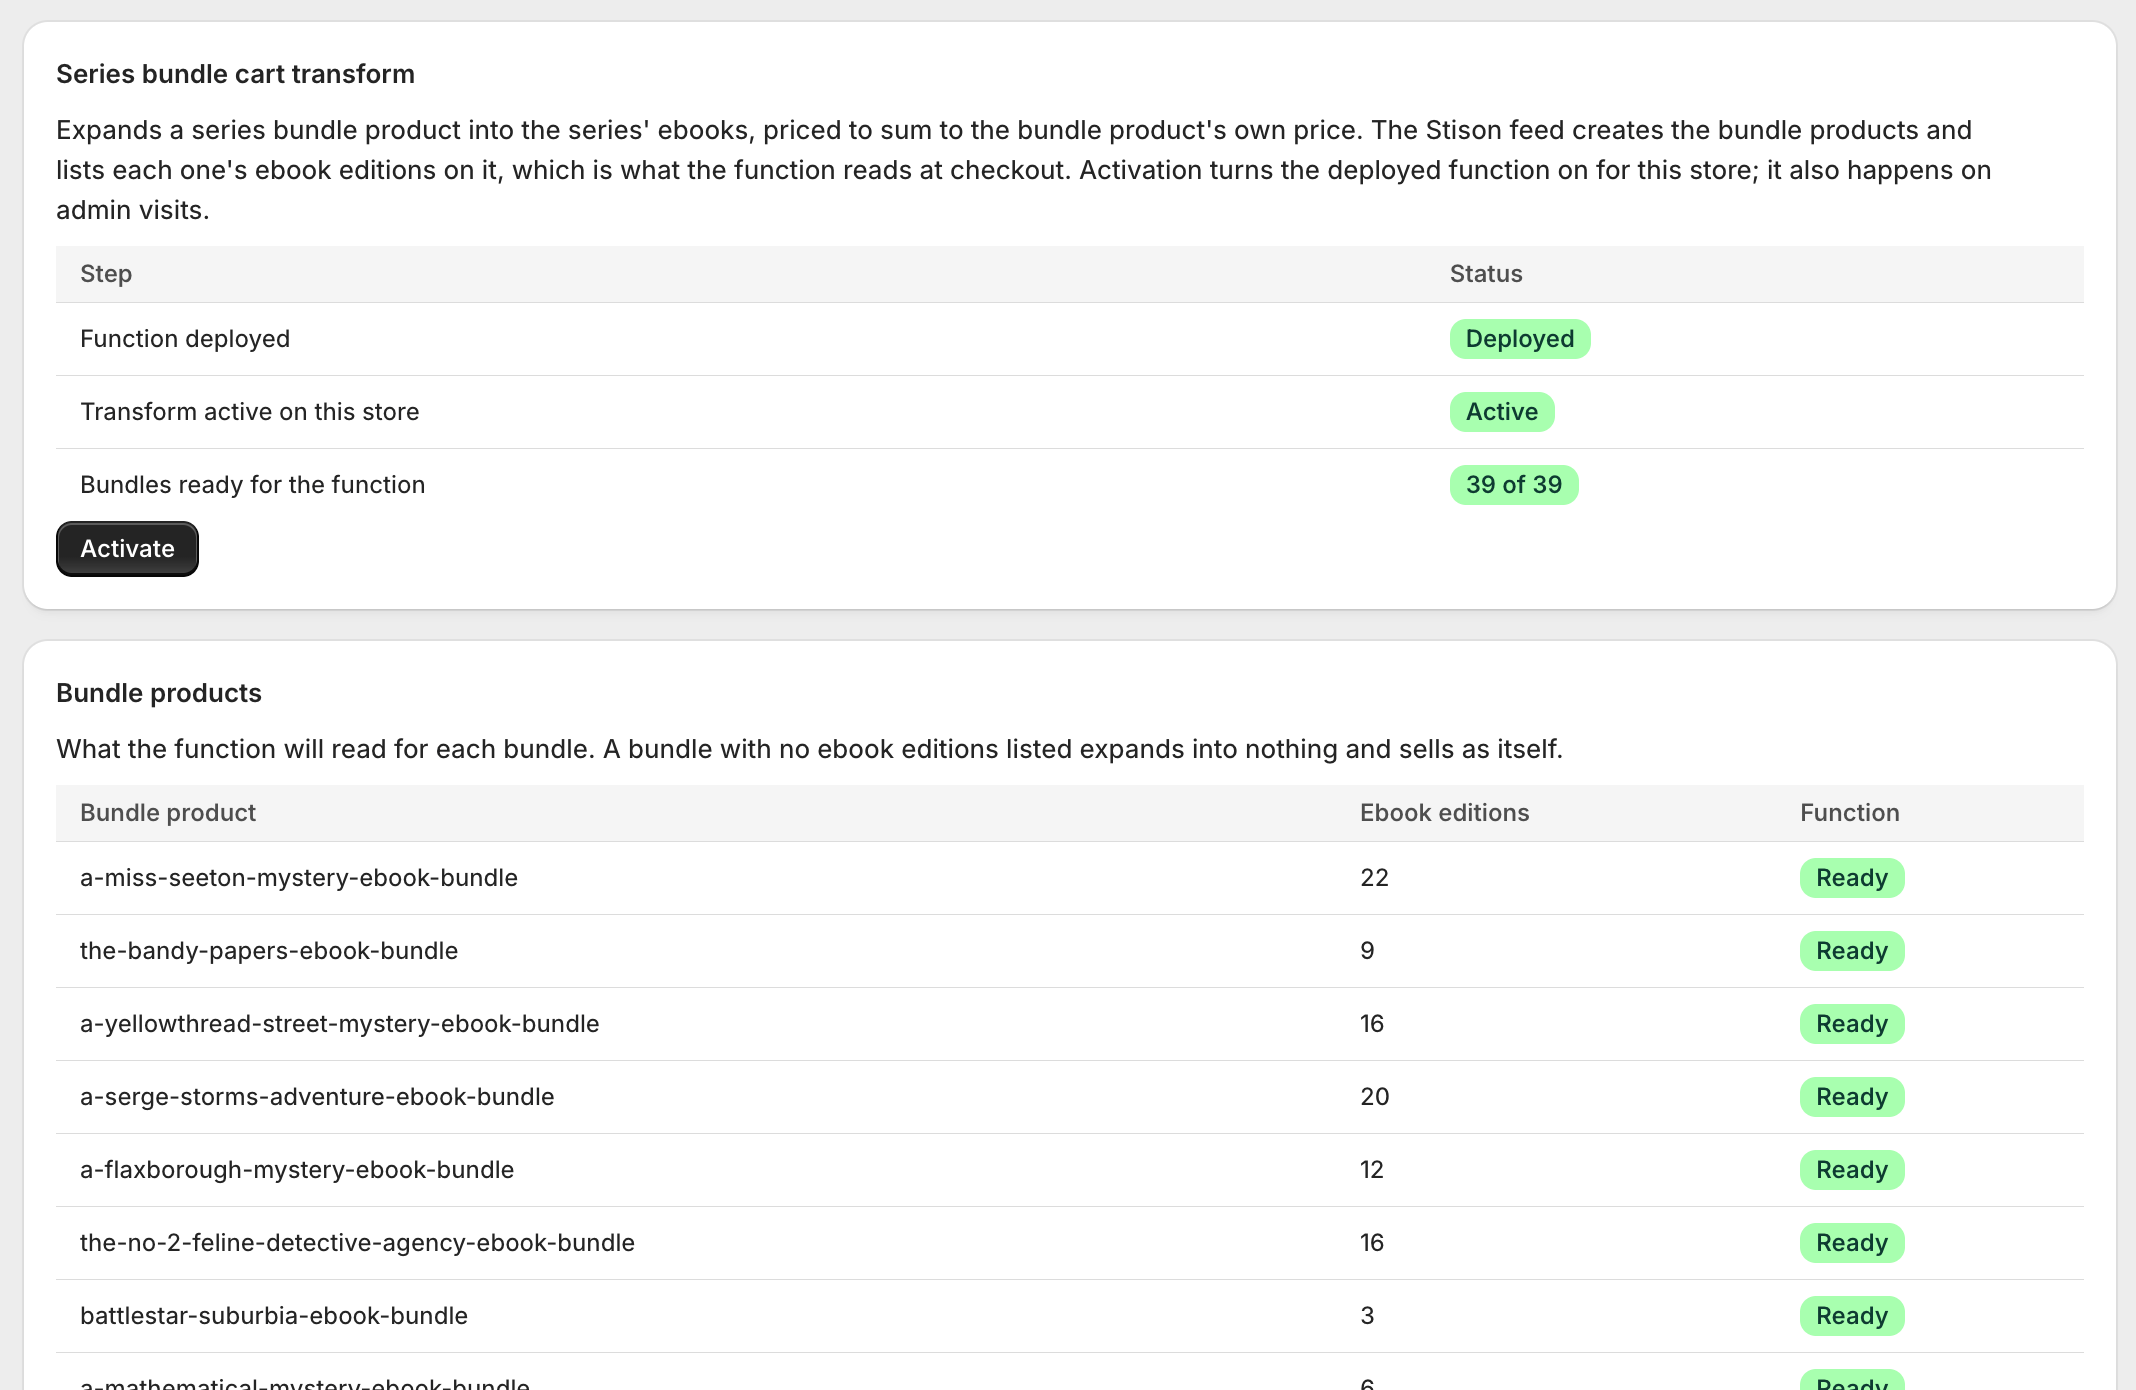Click Ready badge for yellowthread-street bundle
This screenshot has height=1390, width=2136.
click(1852, 1024)
